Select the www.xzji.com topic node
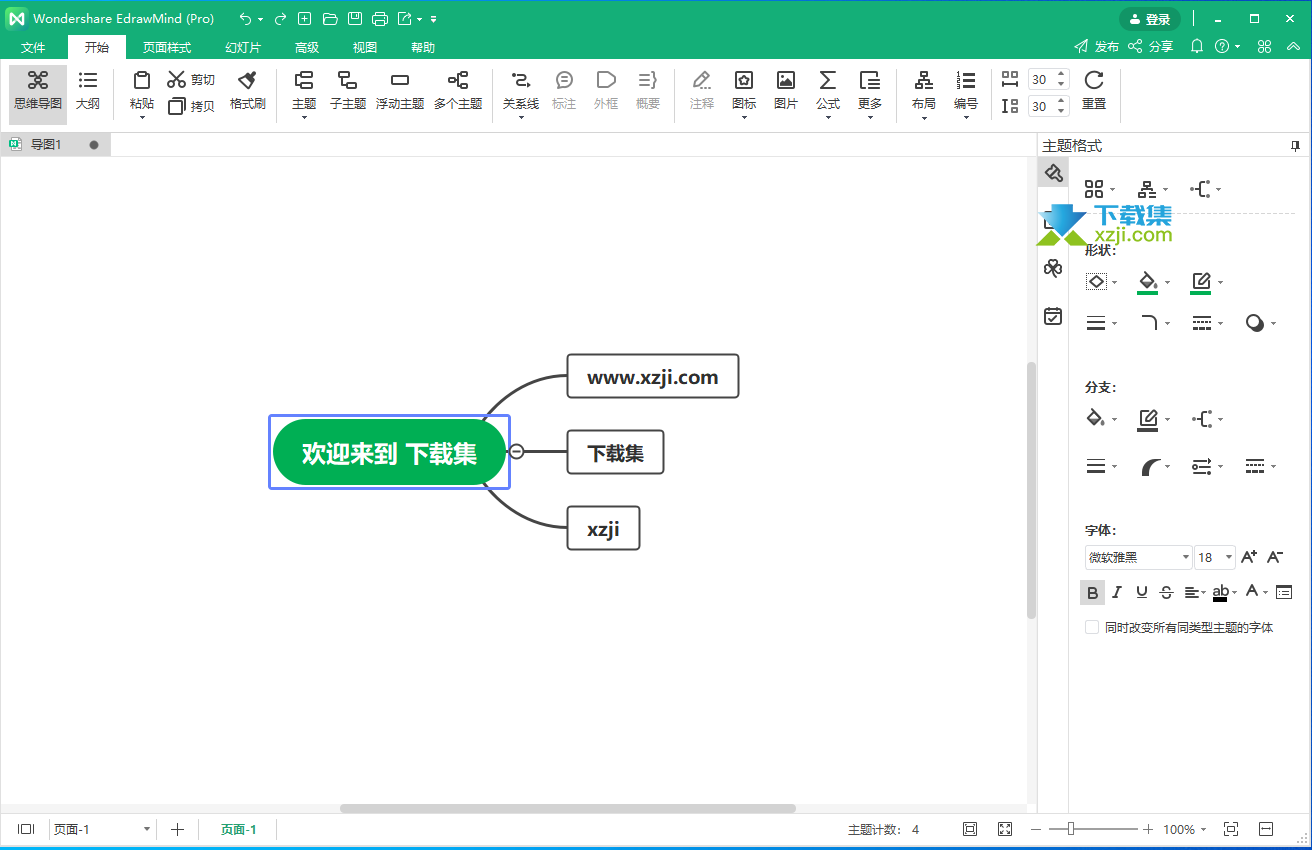The height and width of the screenshot is (850, 1312). point(652,376)
